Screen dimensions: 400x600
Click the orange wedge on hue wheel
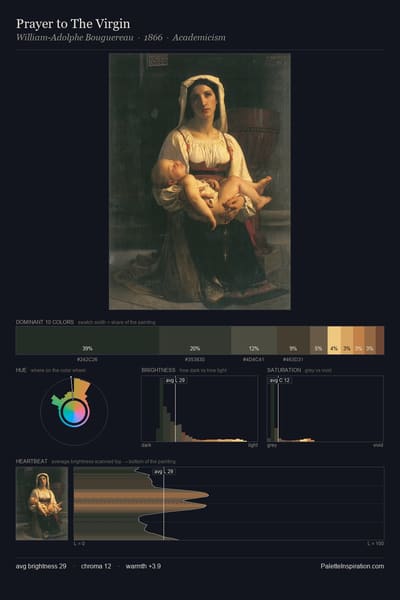82,388
